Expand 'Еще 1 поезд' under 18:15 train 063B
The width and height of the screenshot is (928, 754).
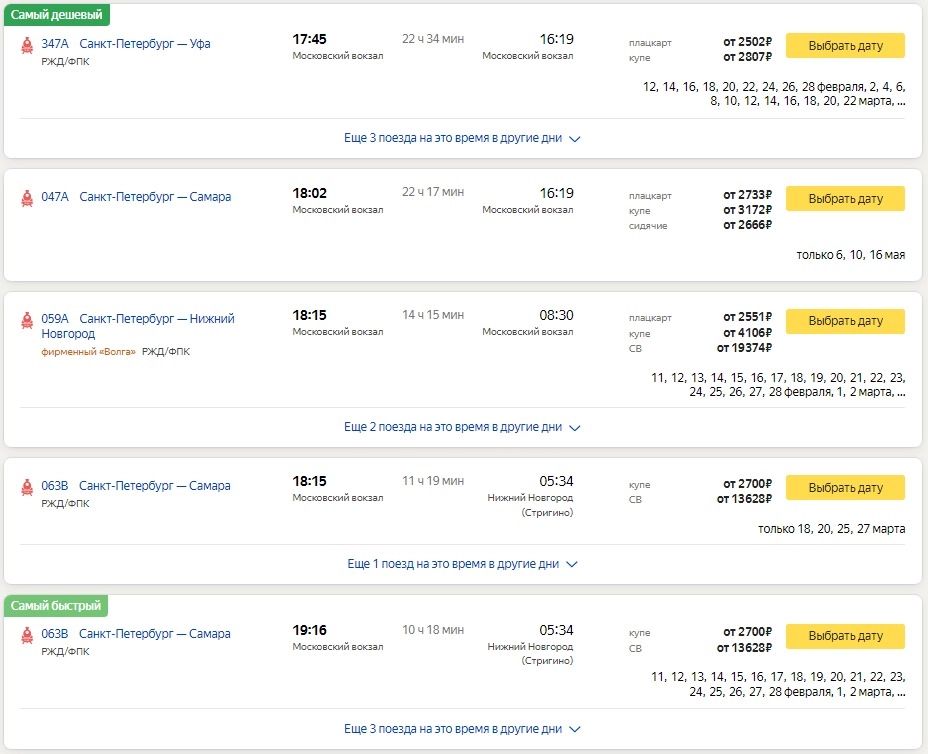[x=462, y=564]
